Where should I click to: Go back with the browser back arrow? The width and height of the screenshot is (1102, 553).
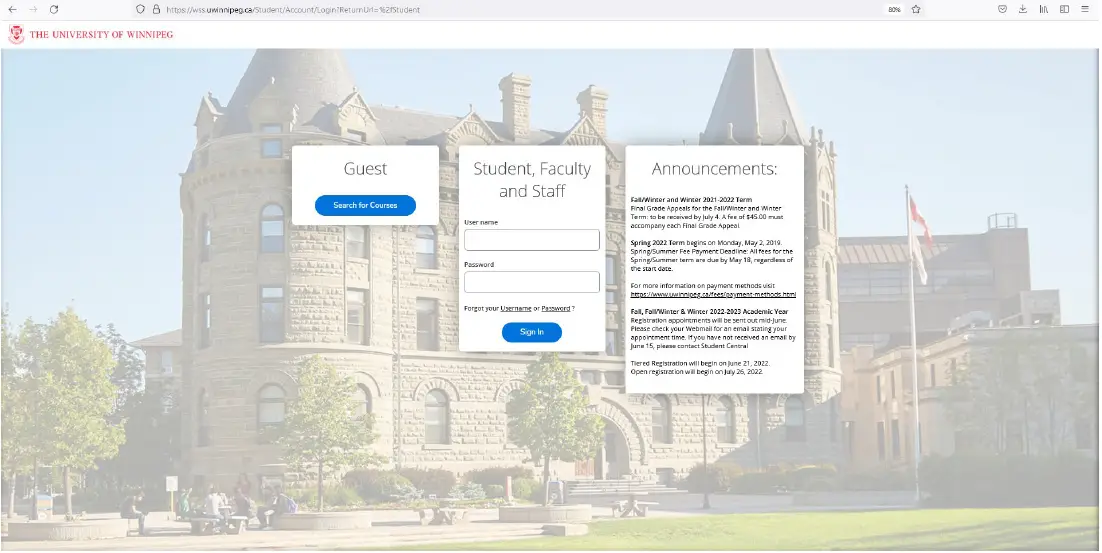click(12, 9)
